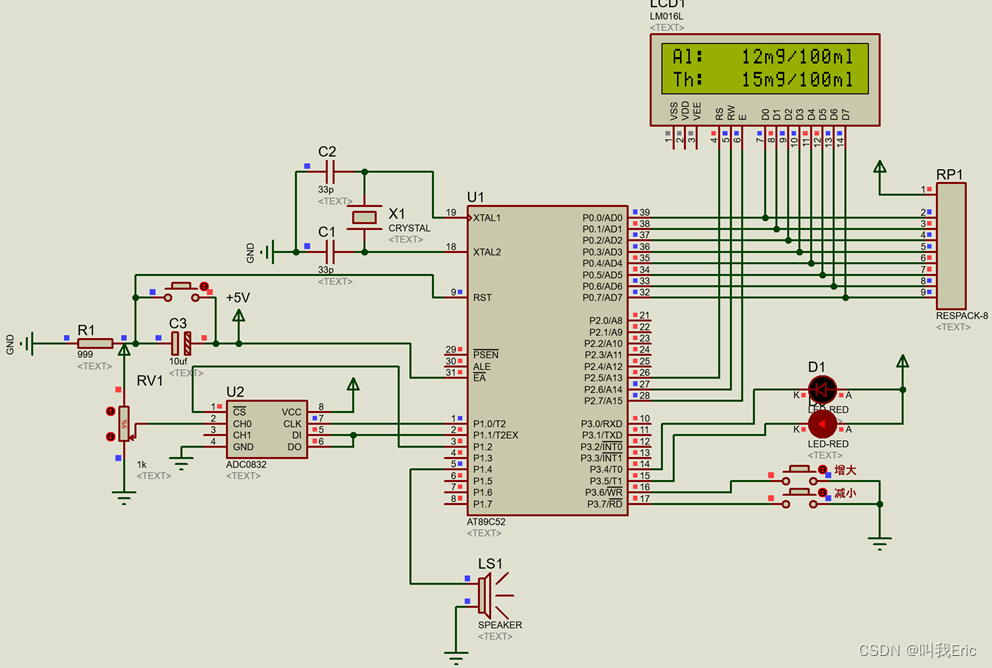
Task: Click the +5V text label
Action: (238, 297)
